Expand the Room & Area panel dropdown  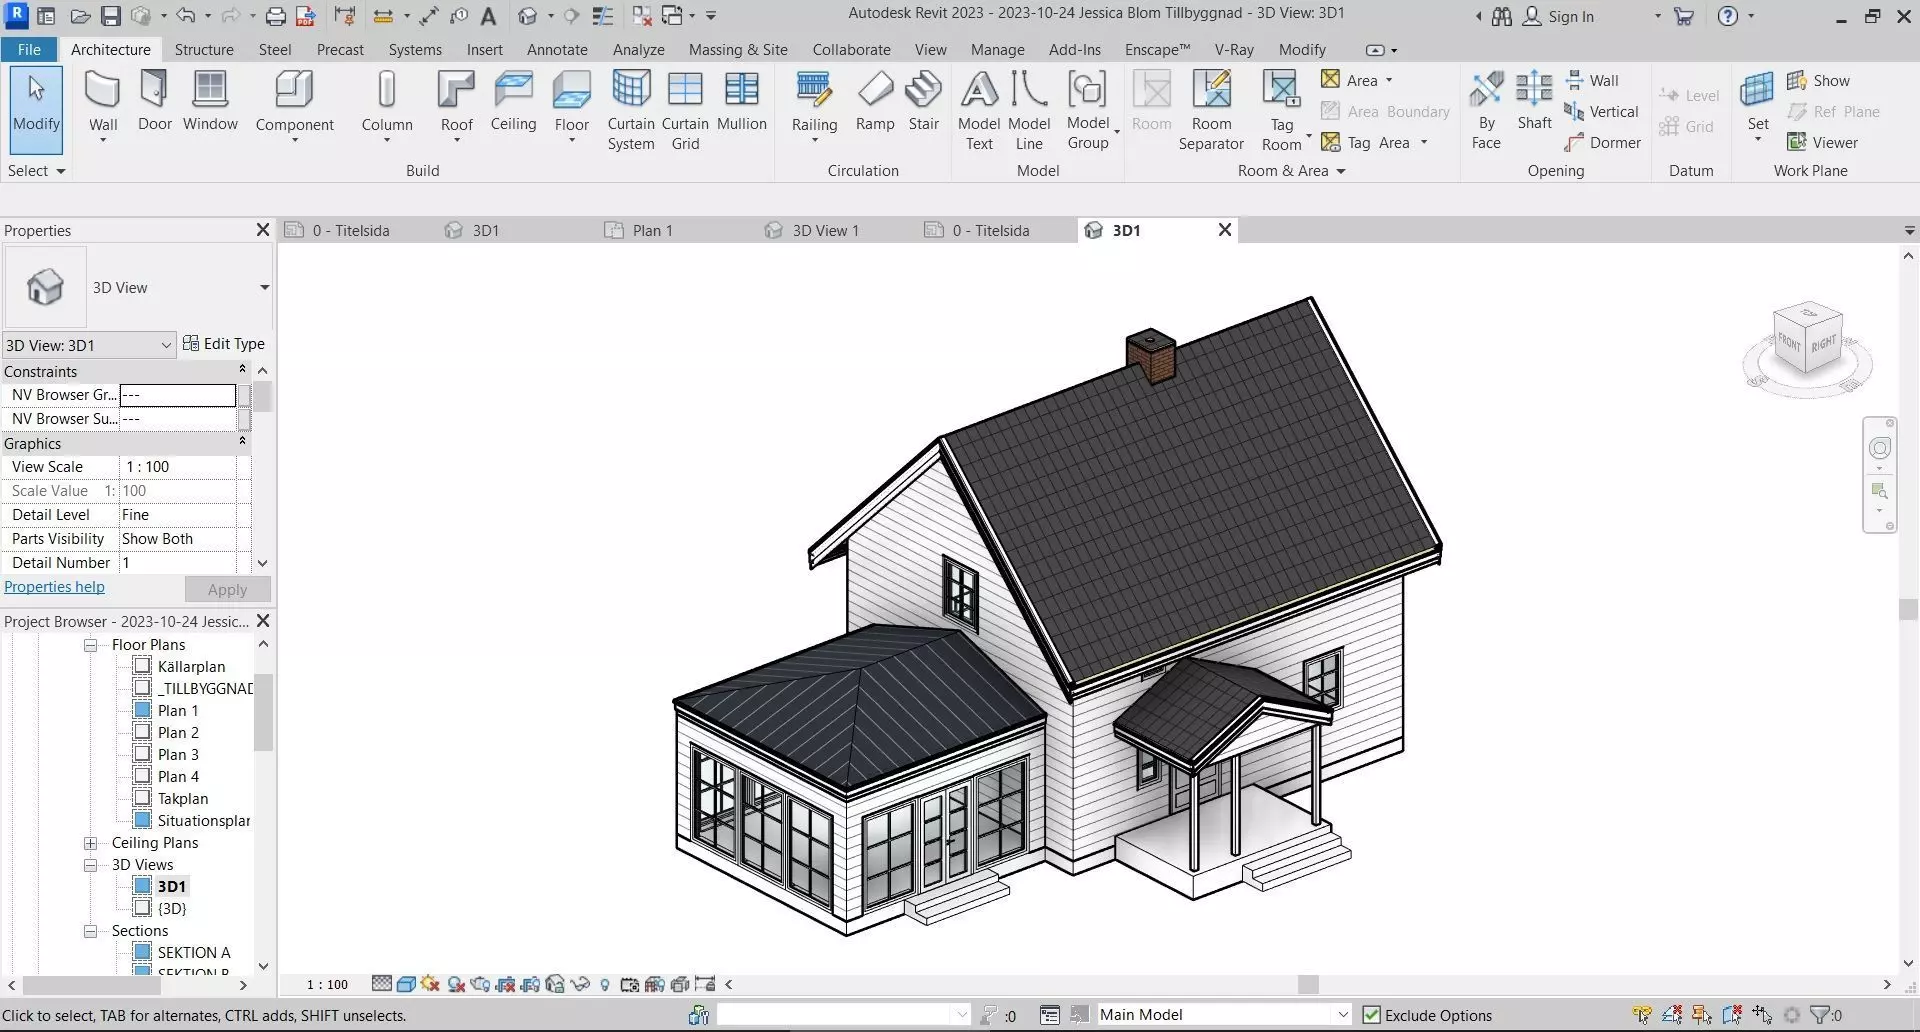click(x=1291, y=171)
